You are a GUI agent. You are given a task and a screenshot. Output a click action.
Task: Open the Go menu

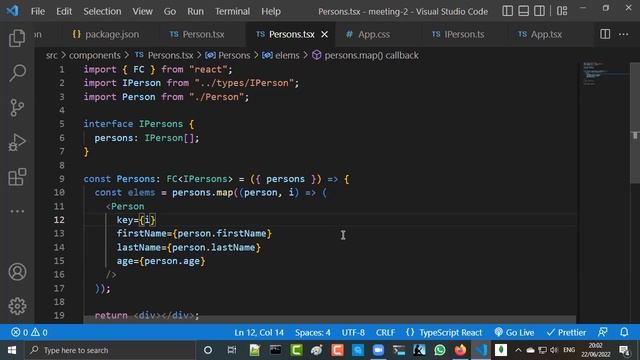pos(170,11)
